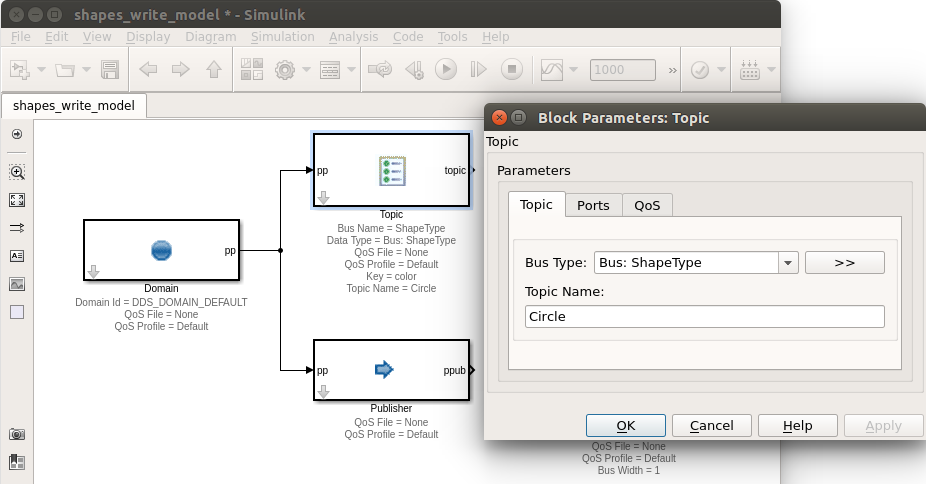Click Hide/Show Explorer Bar icon

(x=17, y=135)
